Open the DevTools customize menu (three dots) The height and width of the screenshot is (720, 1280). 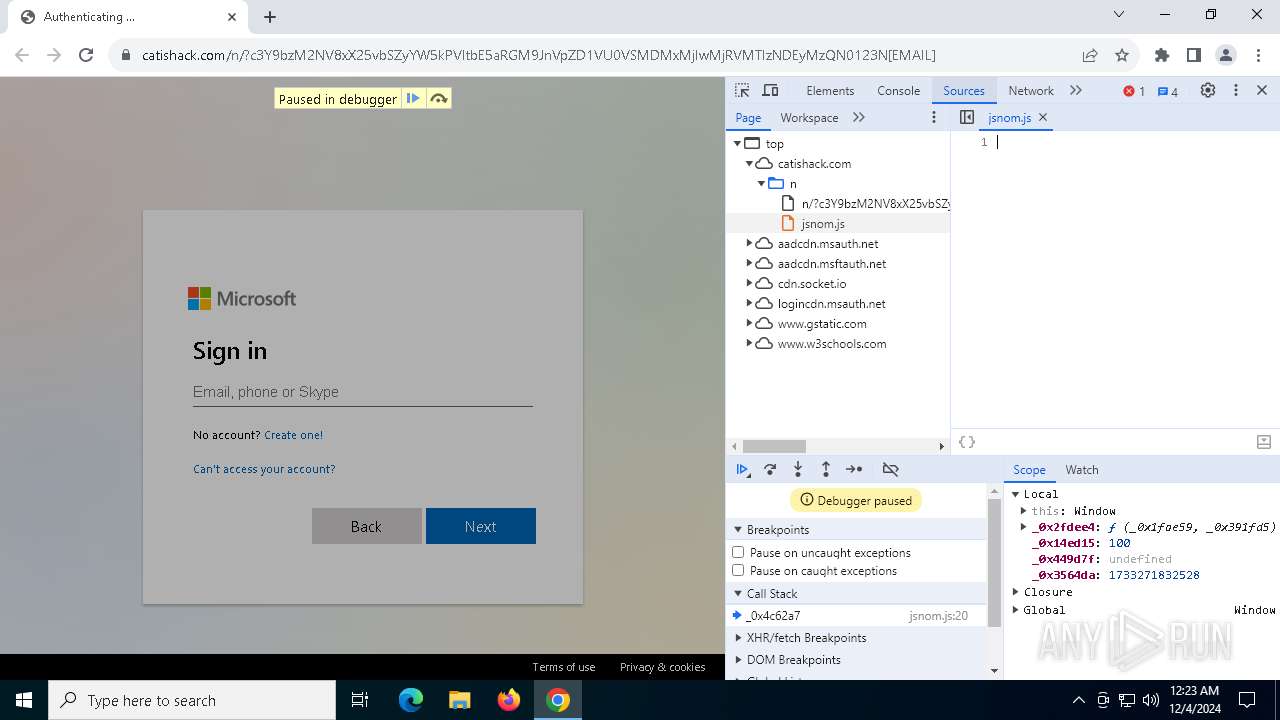(1236, 90)
